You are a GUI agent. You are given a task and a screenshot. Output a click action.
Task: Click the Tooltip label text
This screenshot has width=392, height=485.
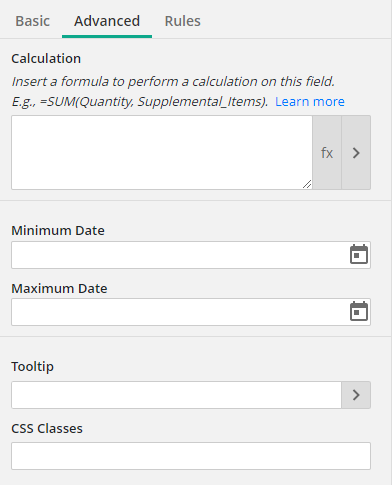(x=32, y=367)
